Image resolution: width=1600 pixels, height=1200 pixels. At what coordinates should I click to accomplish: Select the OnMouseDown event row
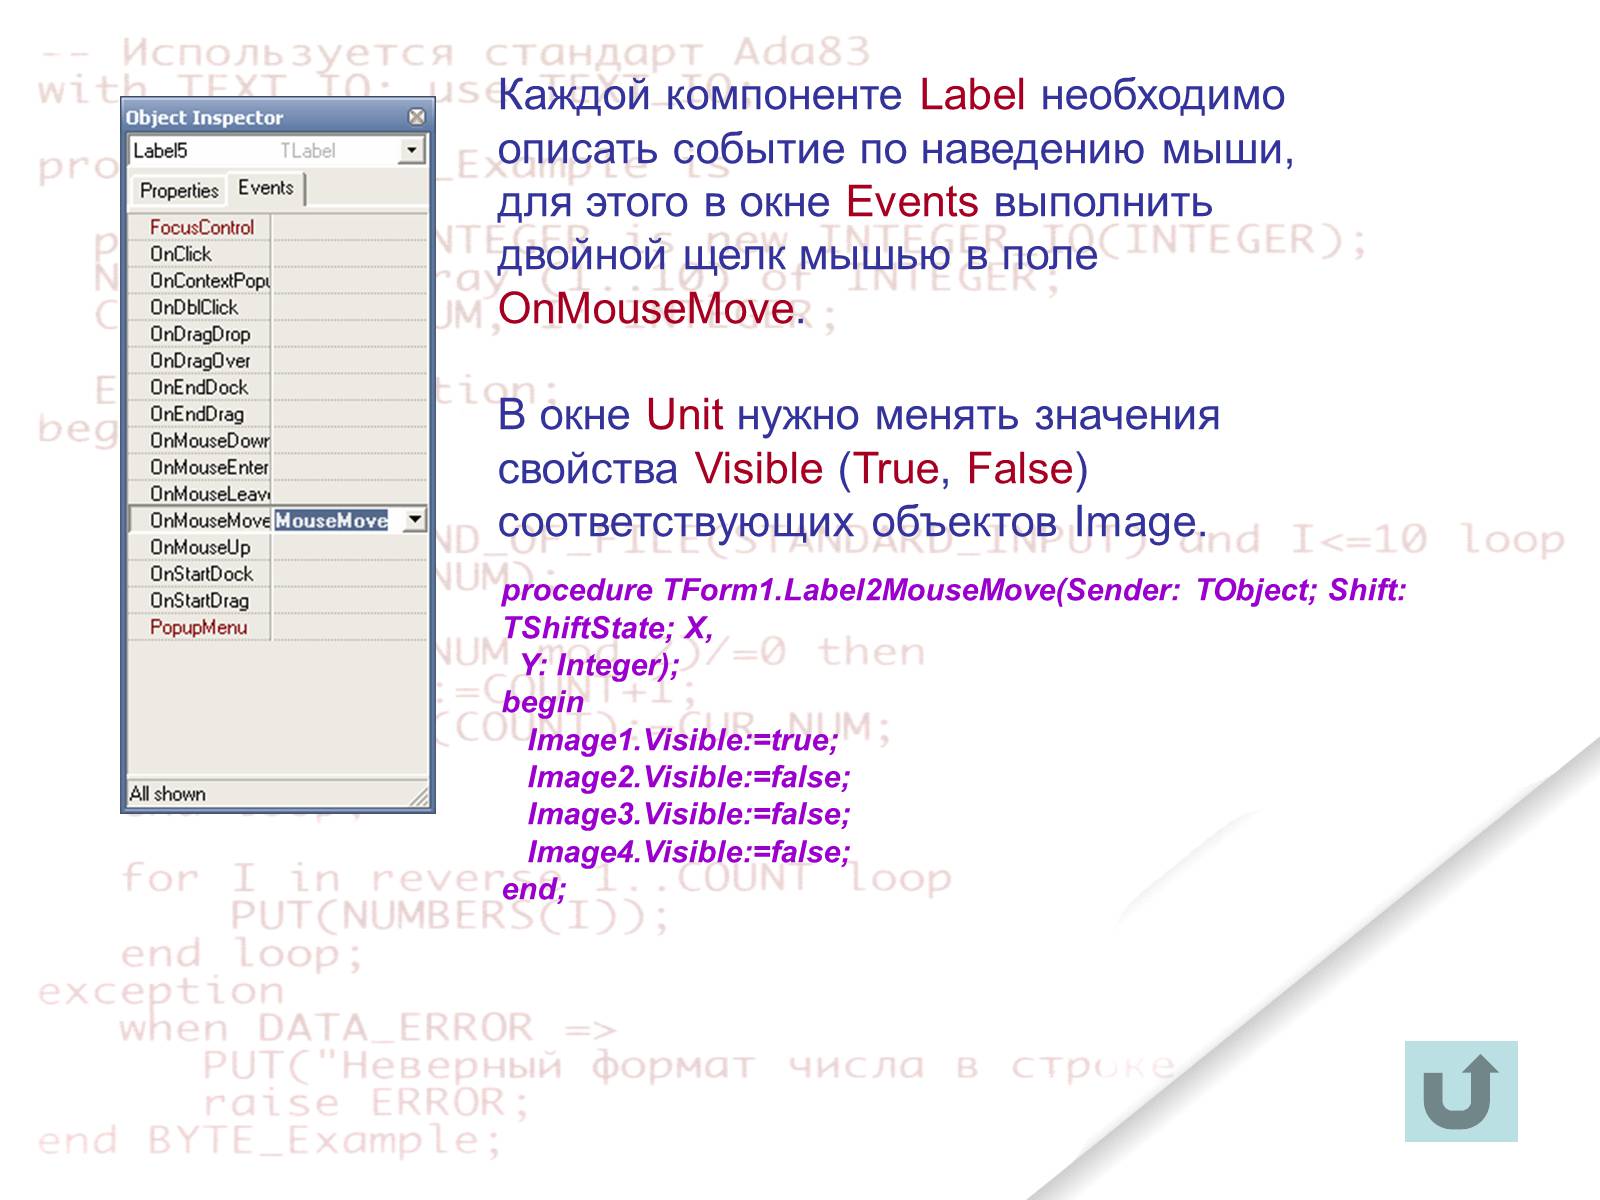pos(277,440)
